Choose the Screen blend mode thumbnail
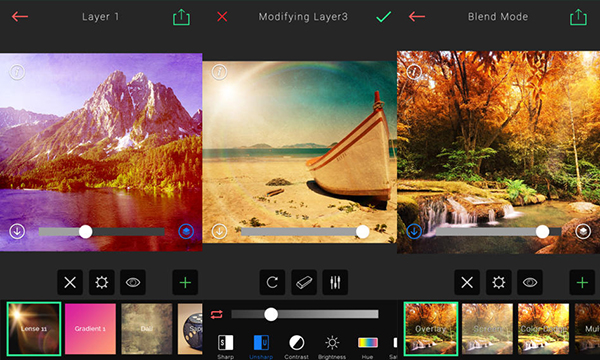600x360 pixels. 487,329
